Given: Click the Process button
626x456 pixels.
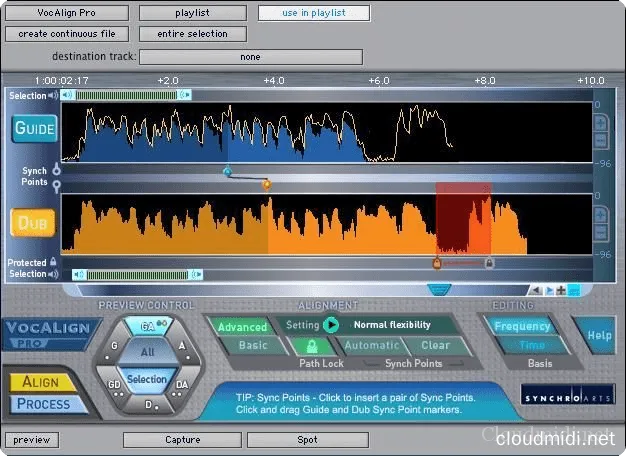Looking at the screenshot, I should click(x=42, y=404).
